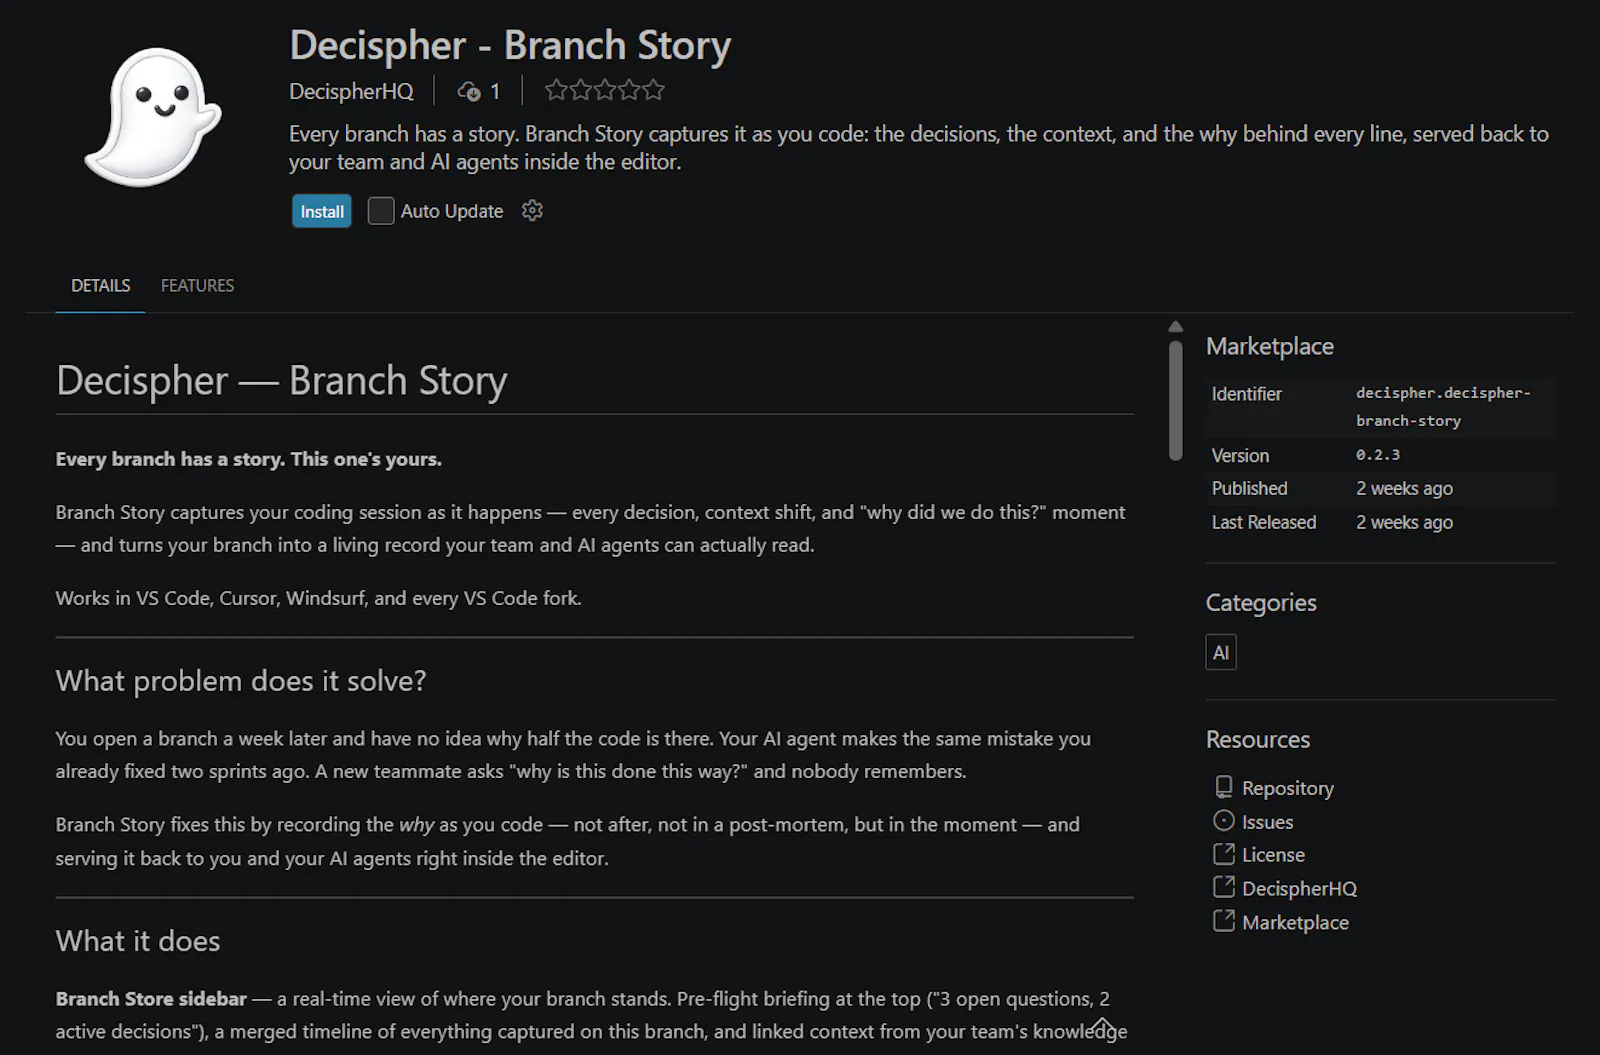
Task: Click the 'What problem does it solve?' heading
Action: 241,681
